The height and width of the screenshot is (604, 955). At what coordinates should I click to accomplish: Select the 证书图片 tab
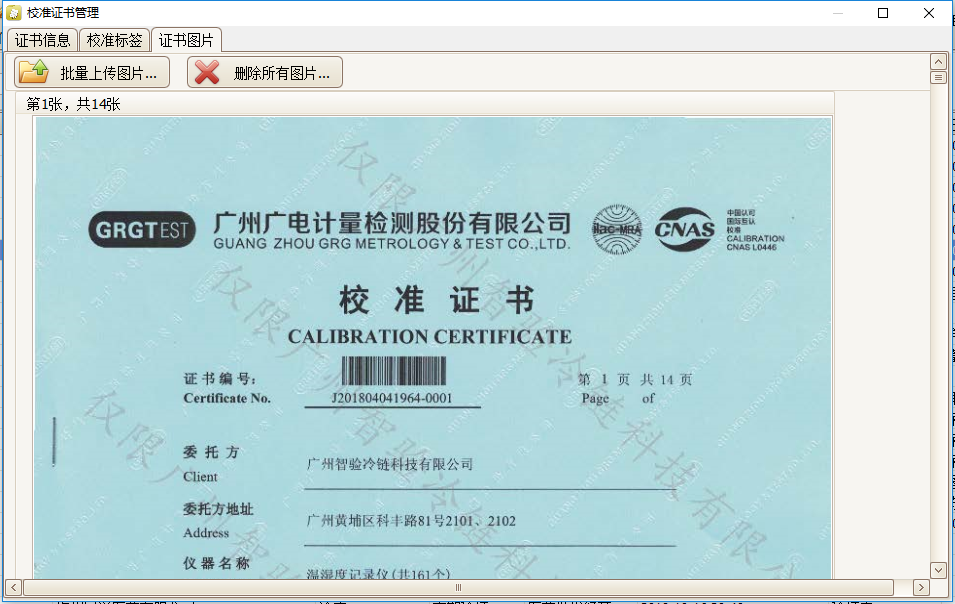186,40
